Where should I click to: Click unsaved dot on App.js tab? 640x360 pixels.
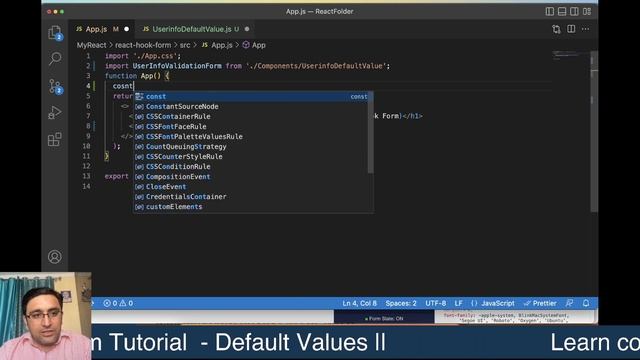(x=127, y=29)
